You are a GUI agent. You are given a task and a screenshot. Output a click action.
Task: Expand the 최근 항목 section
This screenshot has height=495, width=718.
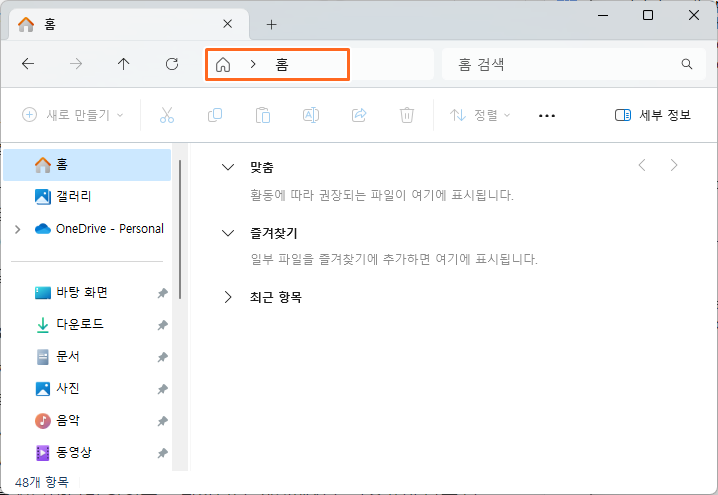pyautogui.click(x=228, y=297)
